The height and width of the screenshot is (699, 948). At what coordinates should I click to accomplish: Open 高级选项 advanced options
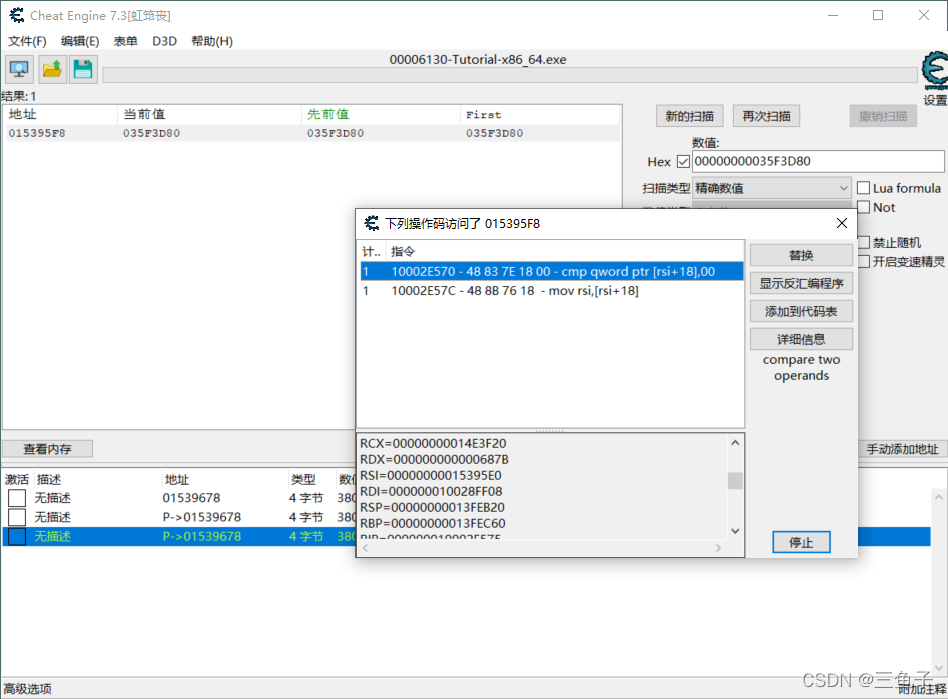[28, 689]
